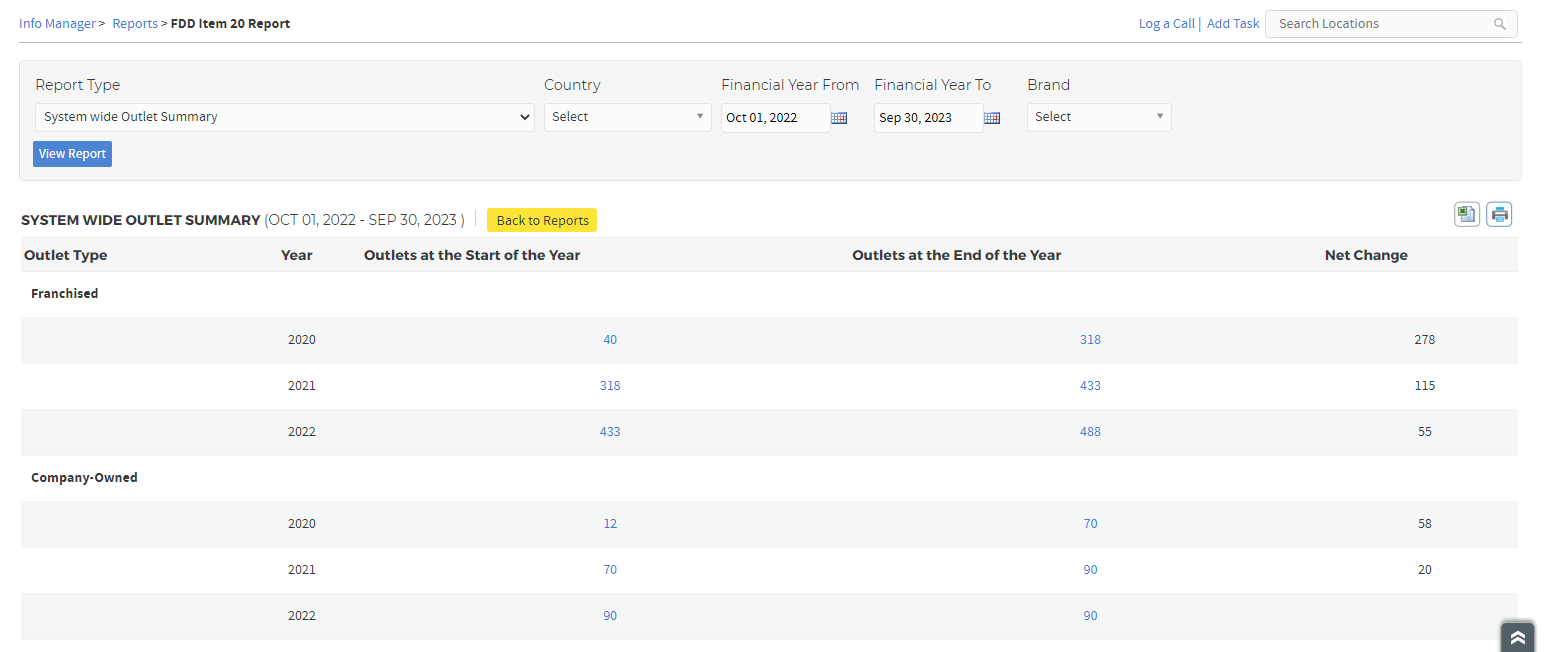The image size is (1551, 652).
Task: Click the Financial Year To date field
Action: pos(929,118)
